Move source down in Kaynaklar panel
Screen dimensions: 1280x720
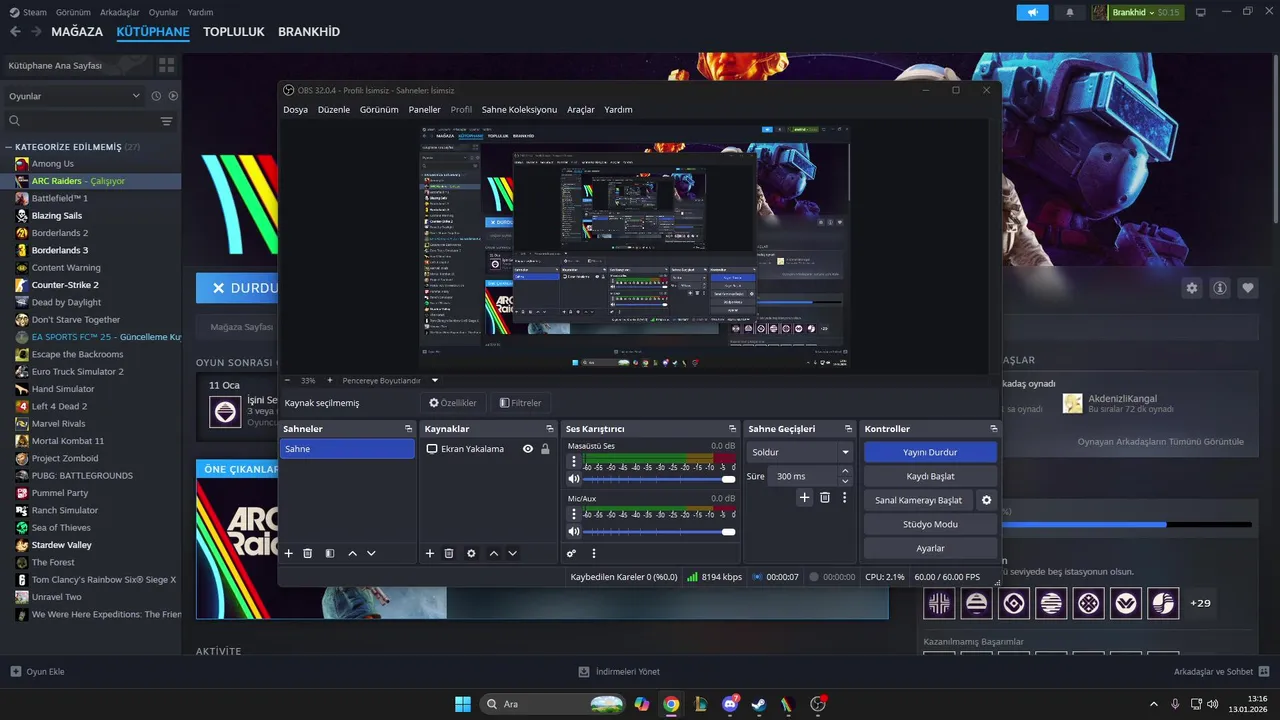click(512, 553)
